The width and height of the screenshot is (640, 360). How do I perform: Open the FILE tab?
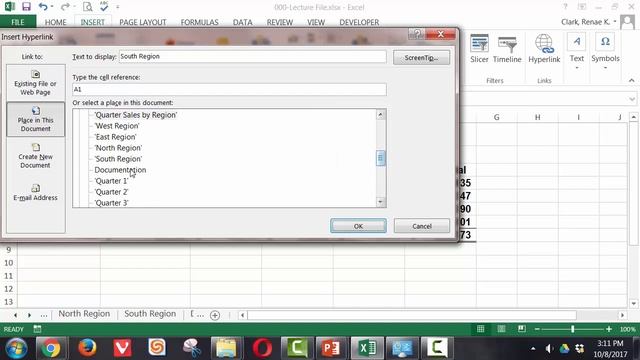(x=18, y=22)
